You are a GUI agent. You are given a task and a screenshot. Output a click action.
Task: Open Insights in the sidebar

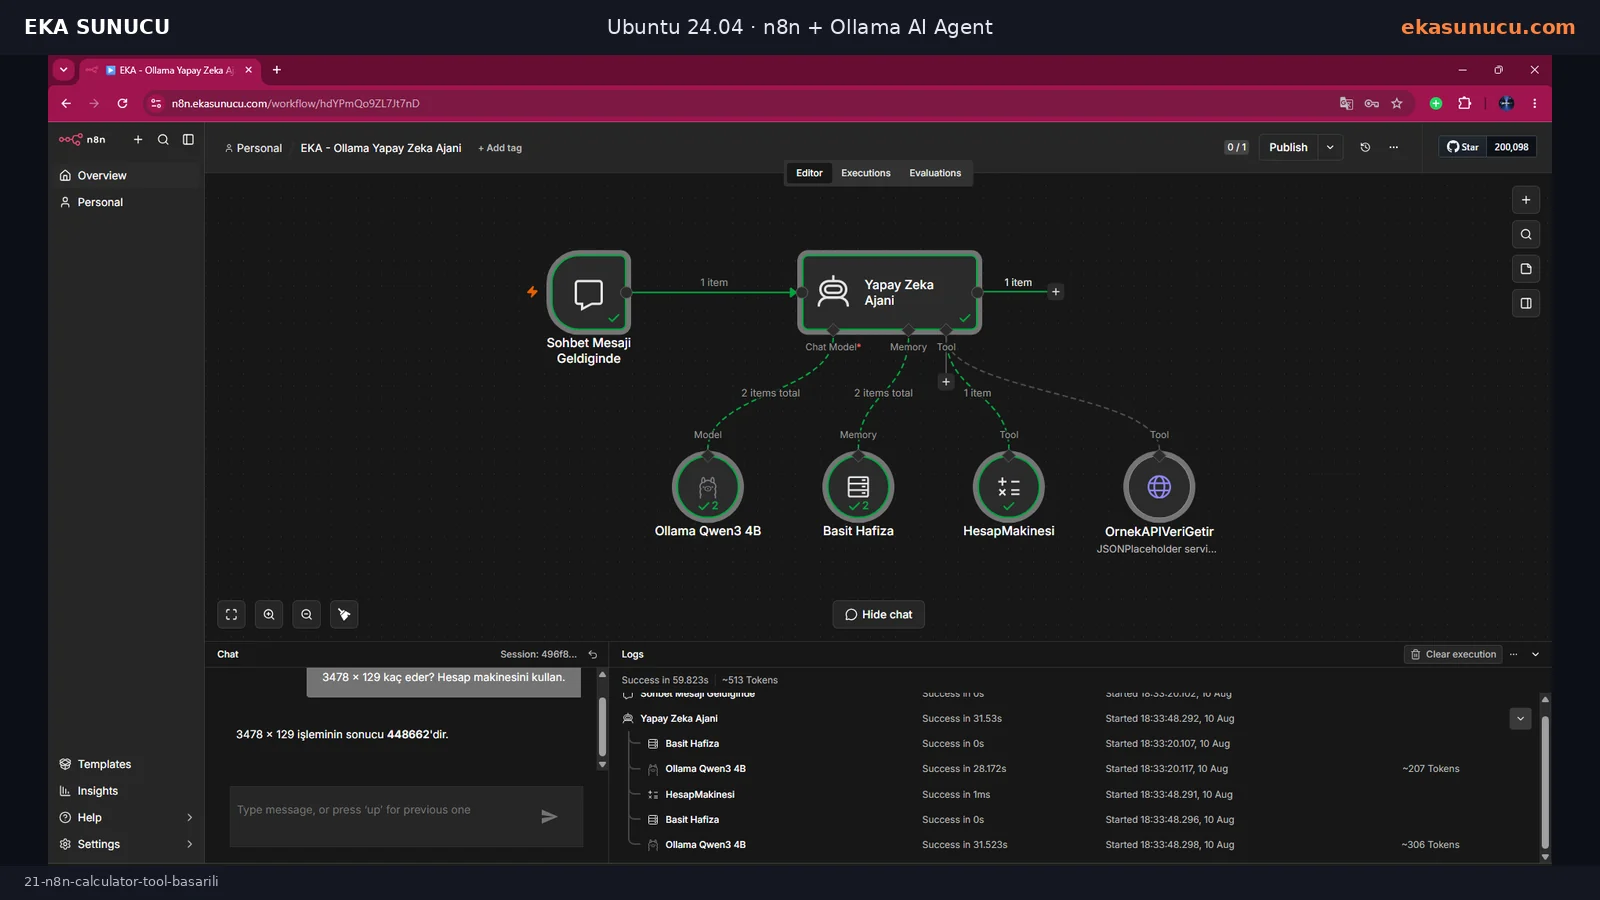(126, 791)
